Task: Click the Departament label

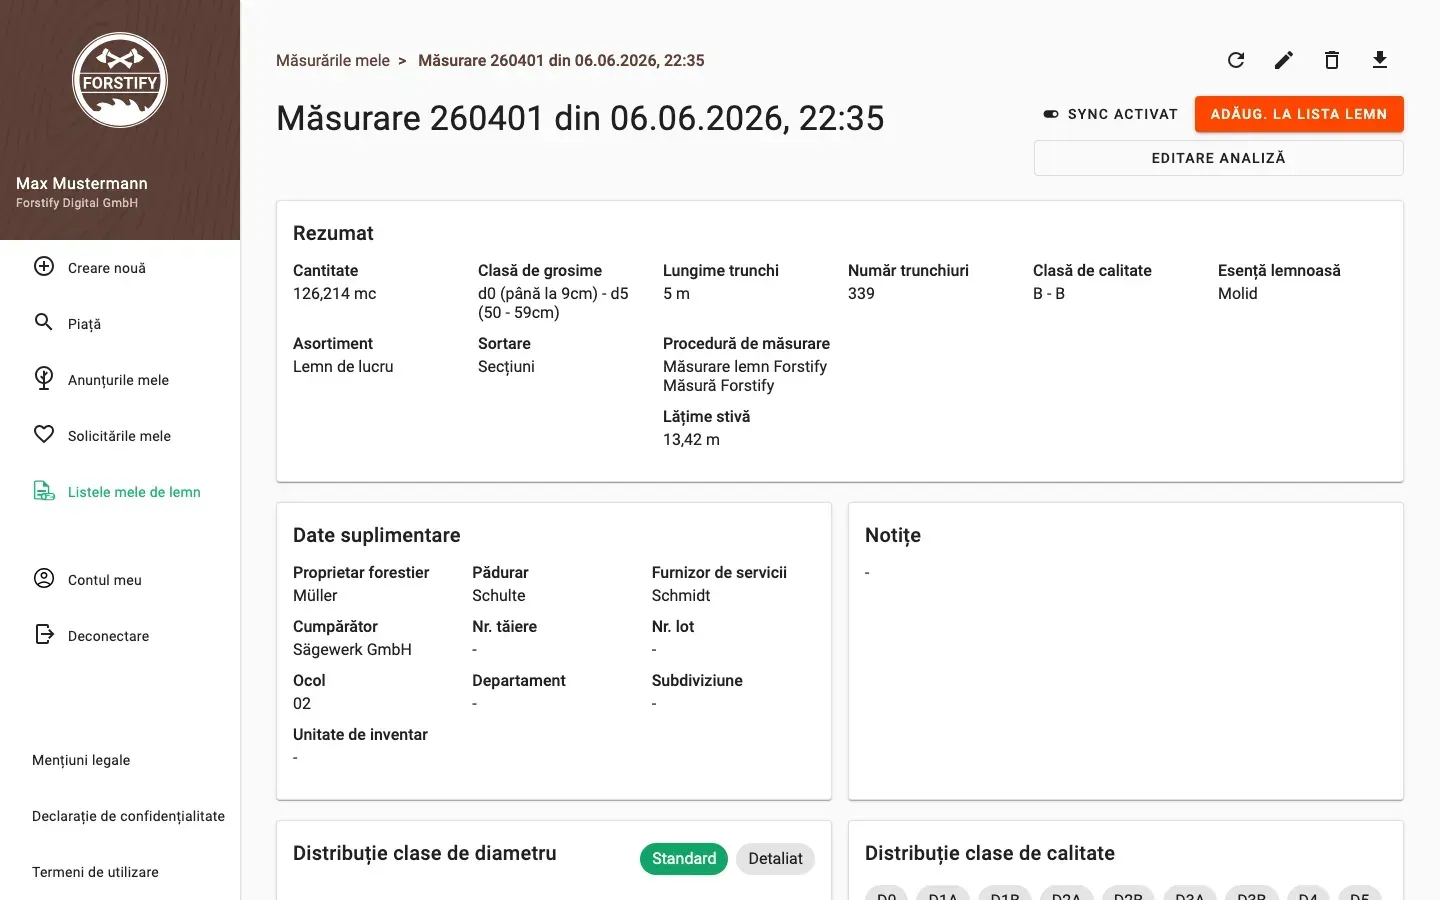Action: tap(519, 680)
